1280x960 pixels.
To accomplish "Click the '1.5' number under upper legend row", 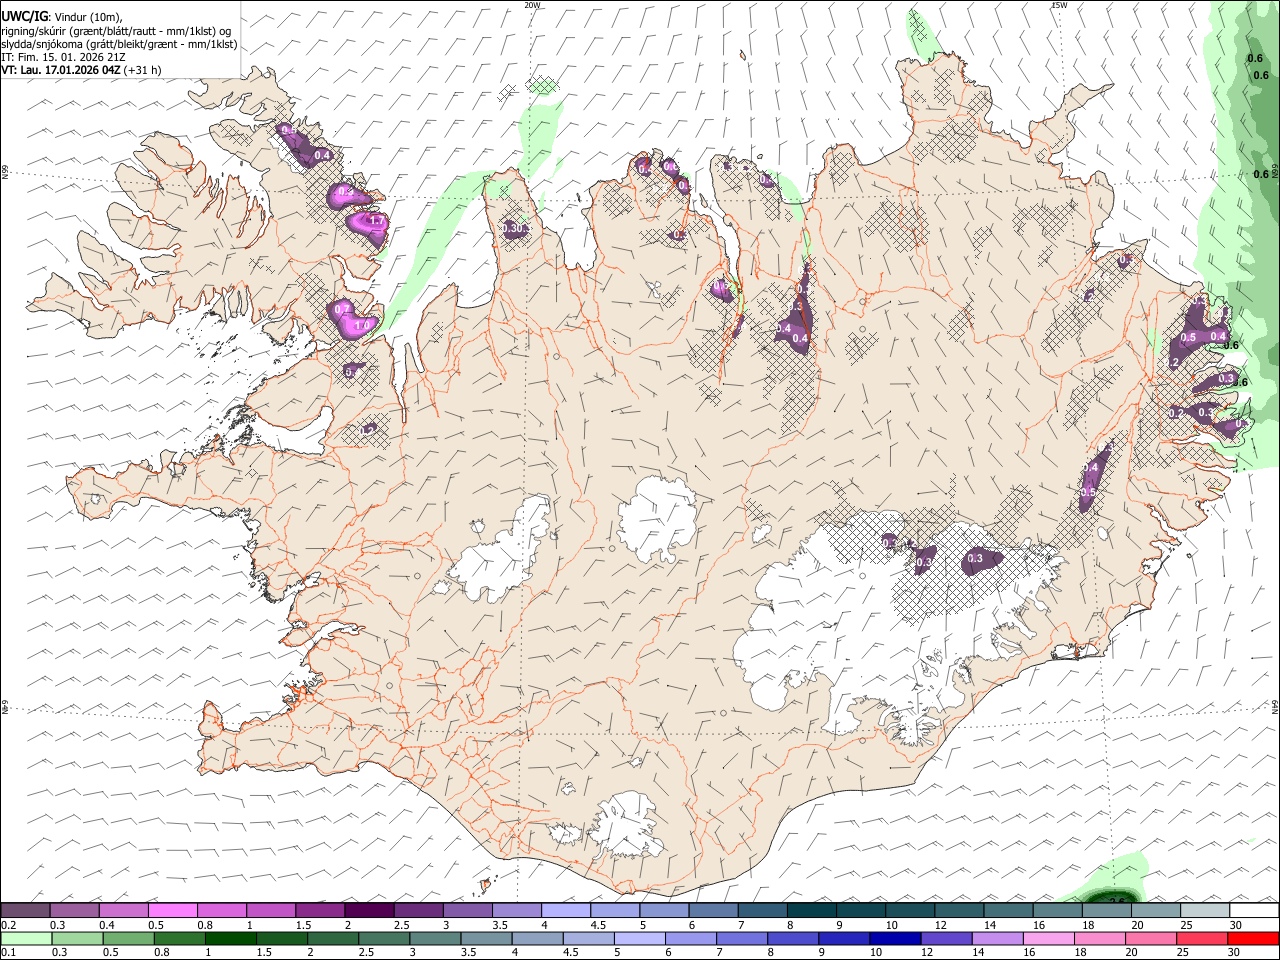I will [304, 925].
